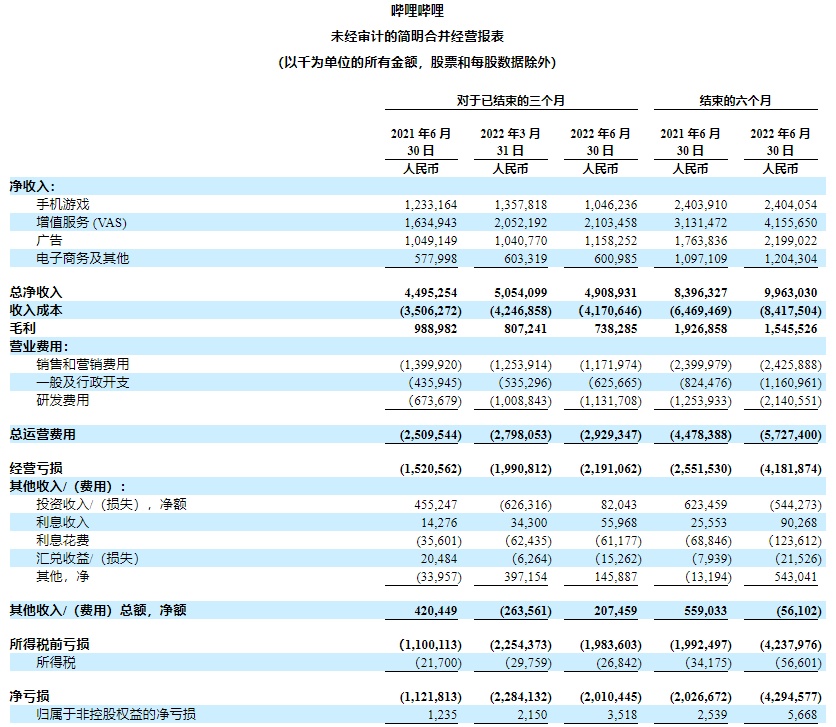Click the row label 总净收入
This screenshot has height=727, width=836.
coord(36,292)
